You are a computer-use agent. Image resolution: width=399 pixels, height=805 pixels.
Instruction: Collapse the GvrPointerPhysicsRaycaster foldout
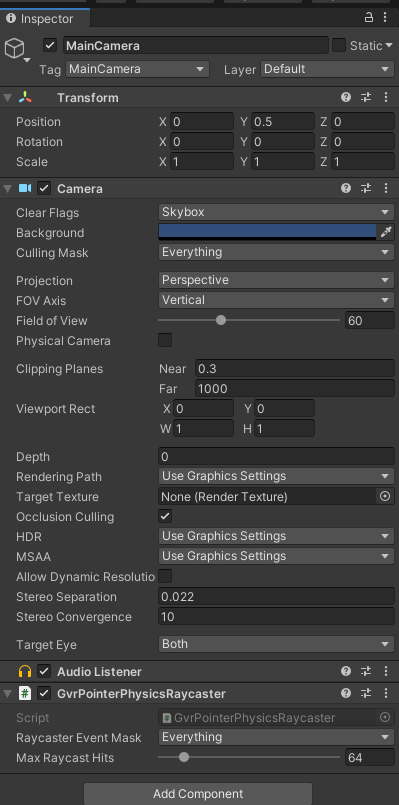coord(7,694)
